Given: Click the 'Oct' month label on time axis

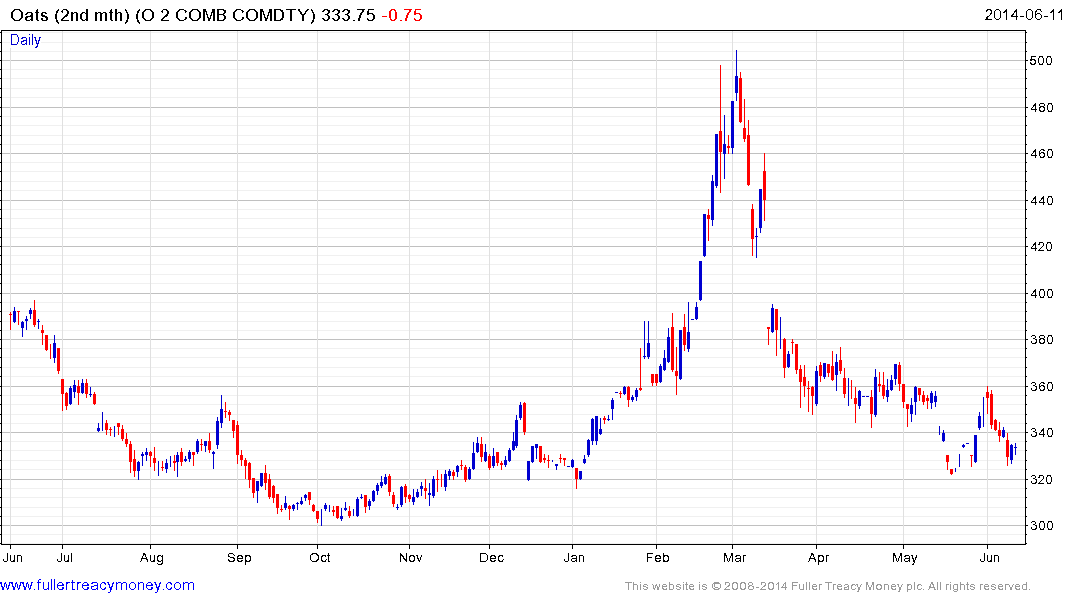Looking at the screenshot, I should tap(319, 557).
